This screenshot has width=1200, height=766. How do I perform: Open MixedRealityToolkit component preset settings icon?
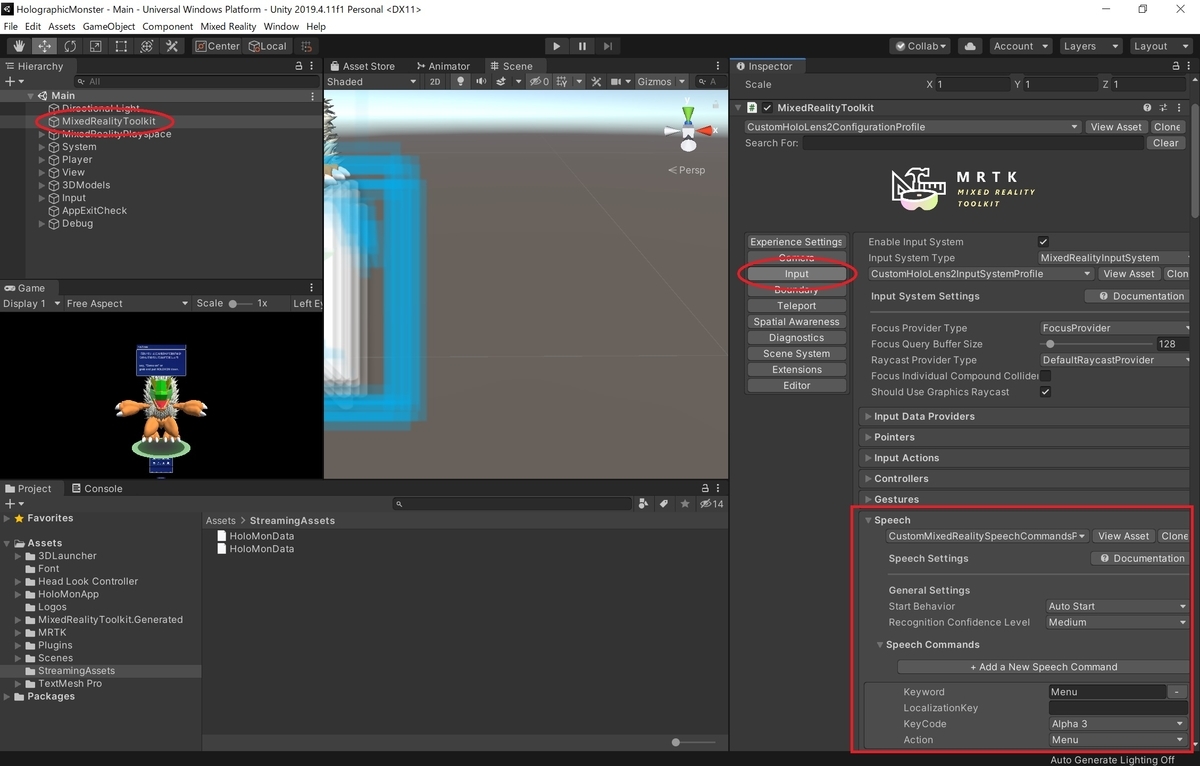[1165, 108]
